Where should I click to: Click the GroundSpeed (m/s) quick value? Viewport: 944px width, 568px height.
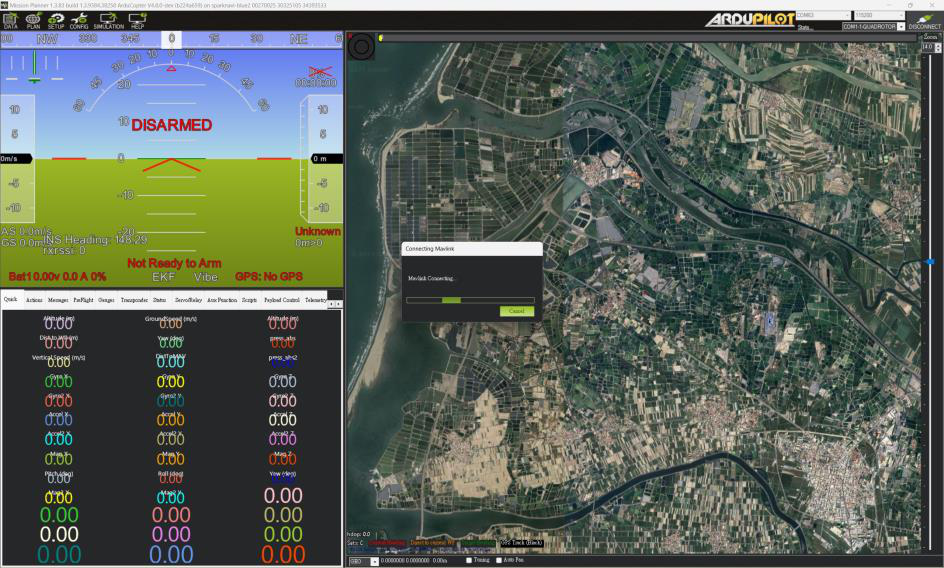(x=170, y=323)
